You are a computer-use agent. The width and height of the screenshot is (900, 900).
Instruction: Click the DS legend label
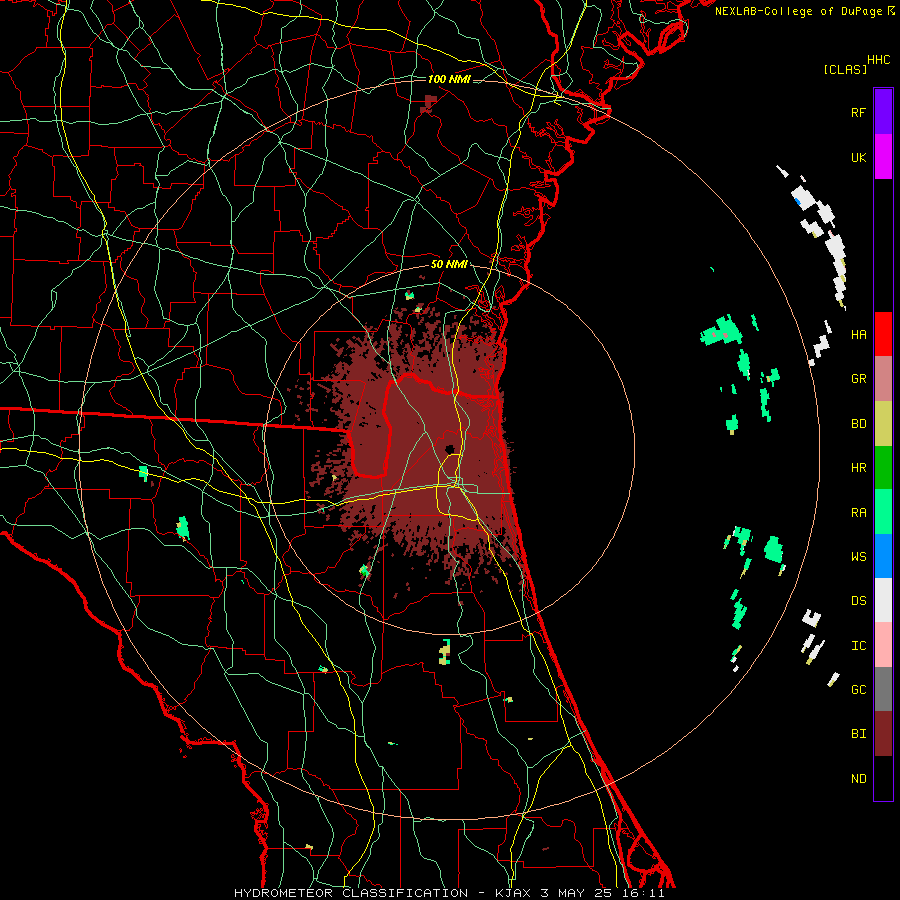[858, 601]
